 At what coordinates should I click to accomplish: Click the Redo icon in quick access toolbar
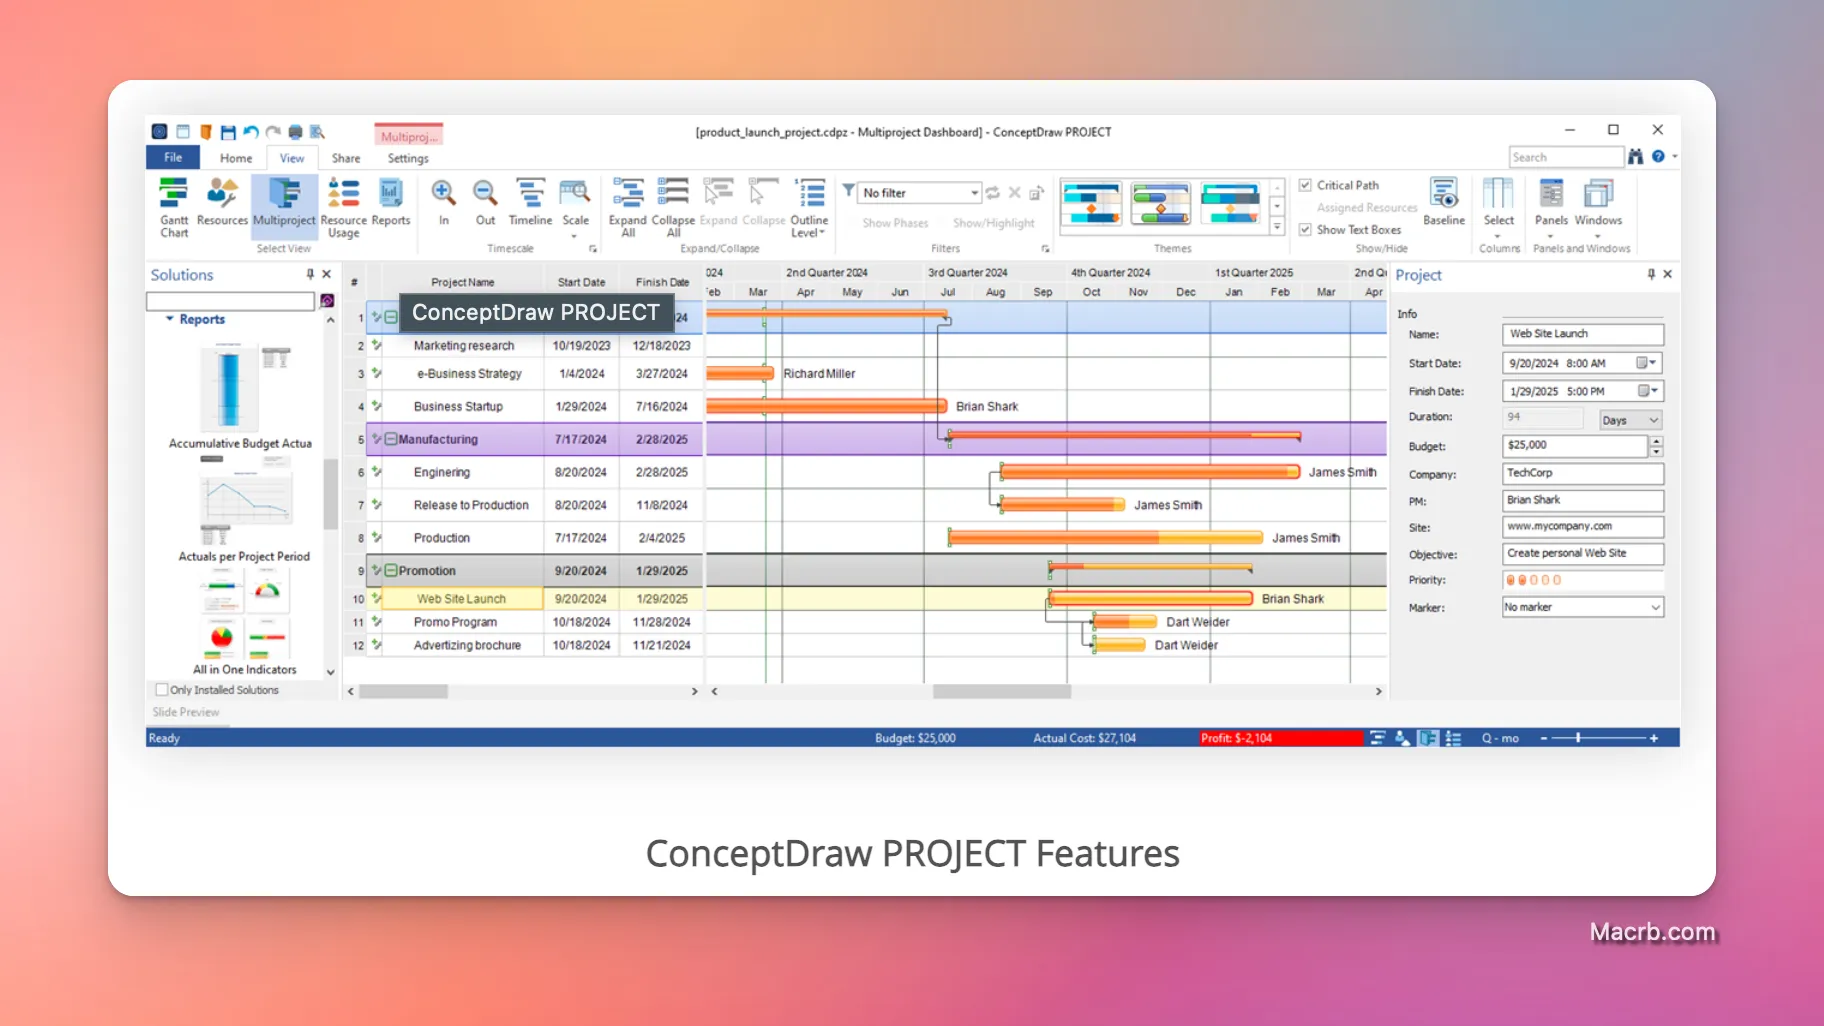pos(272,132)
